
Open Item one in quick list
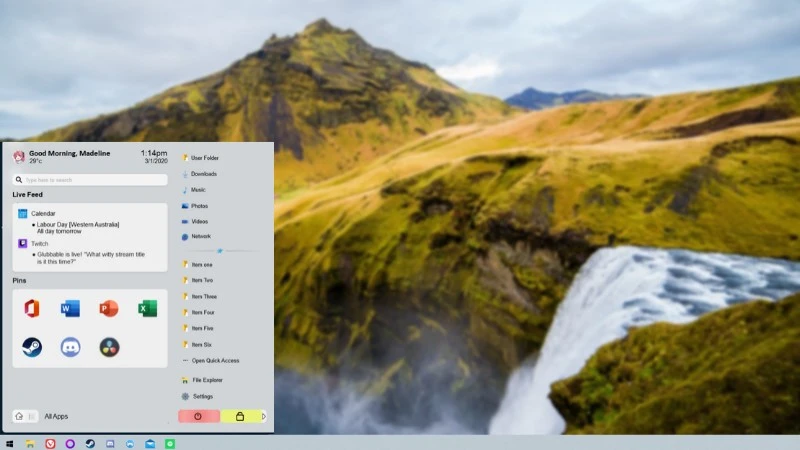[x=197, y=264]
